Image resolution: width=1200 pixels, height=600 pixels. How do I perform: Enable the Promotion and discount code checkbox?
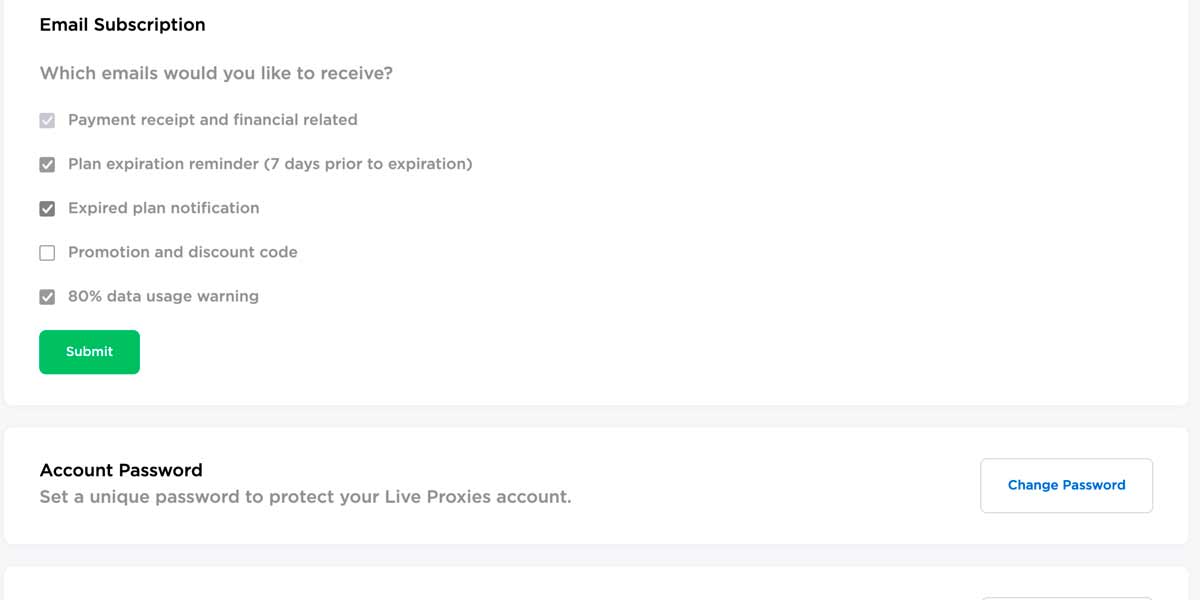click(x=47, y=253)
